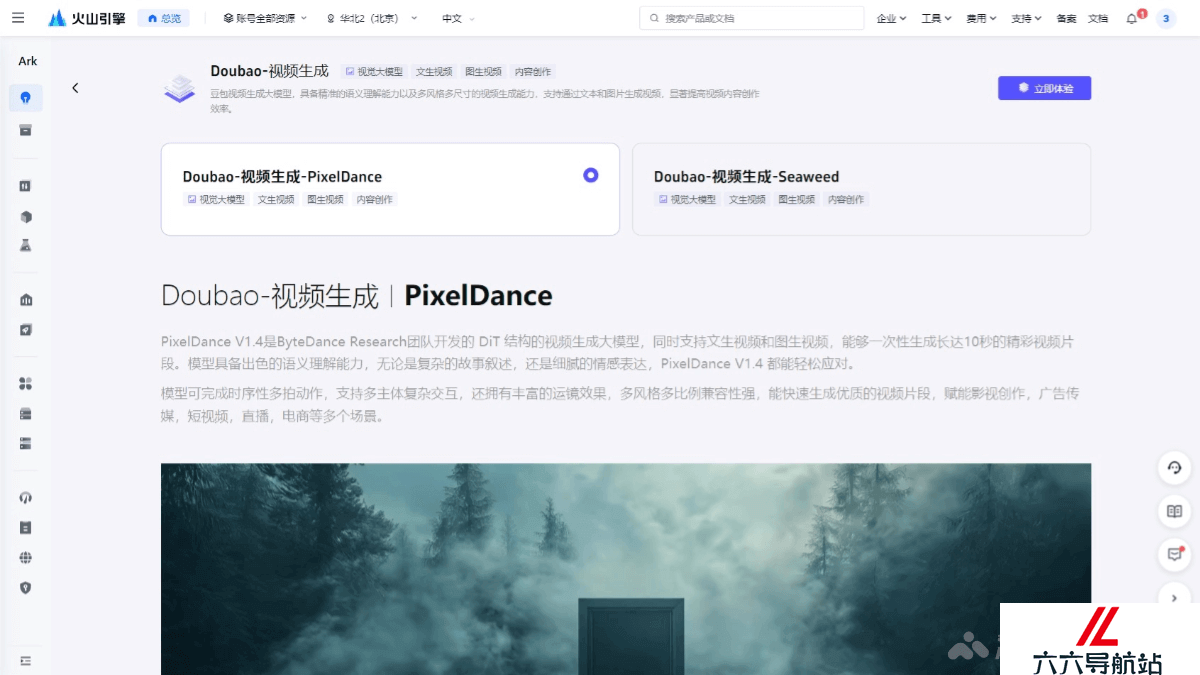Click 图生视频 tag on the PixelDance card
This screenshot has height=675, width=1200.
click(x=325, y=200)
